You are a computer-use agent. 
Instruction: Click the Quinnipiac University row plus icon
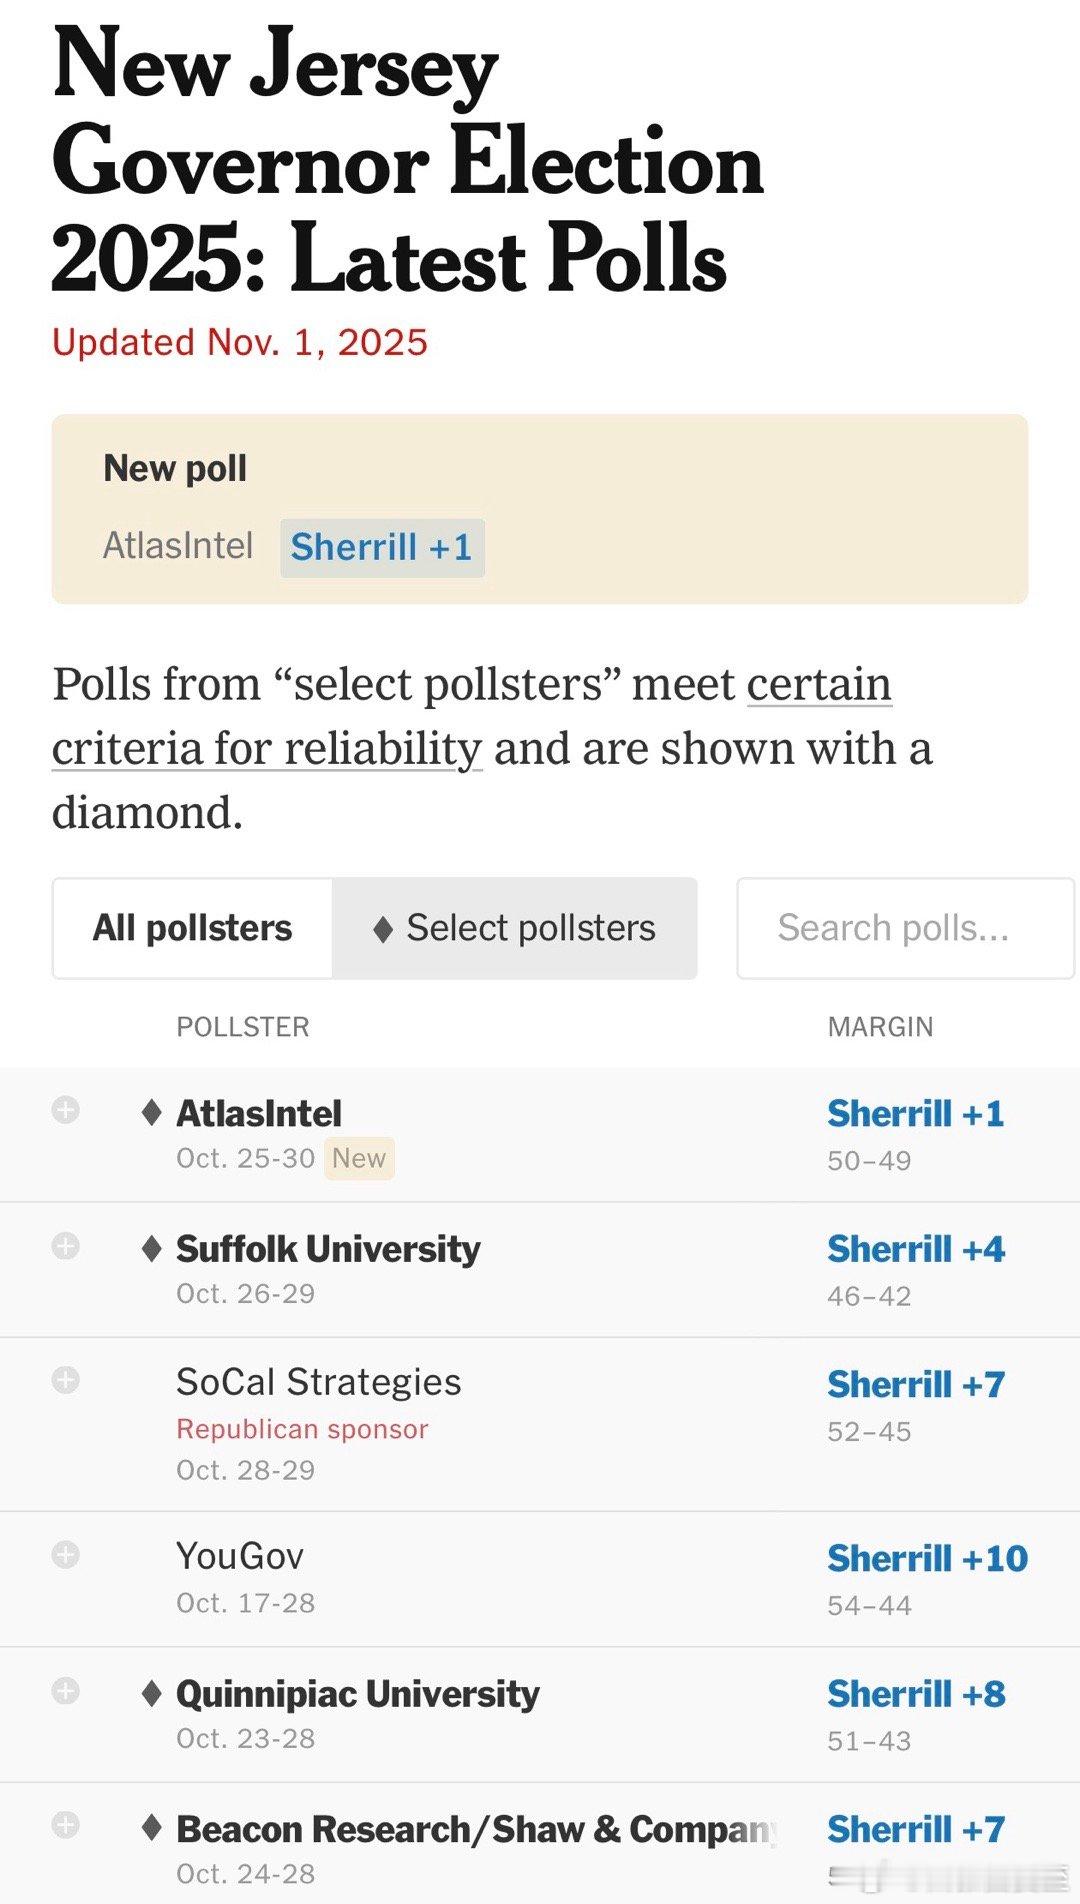point(66,1691)
